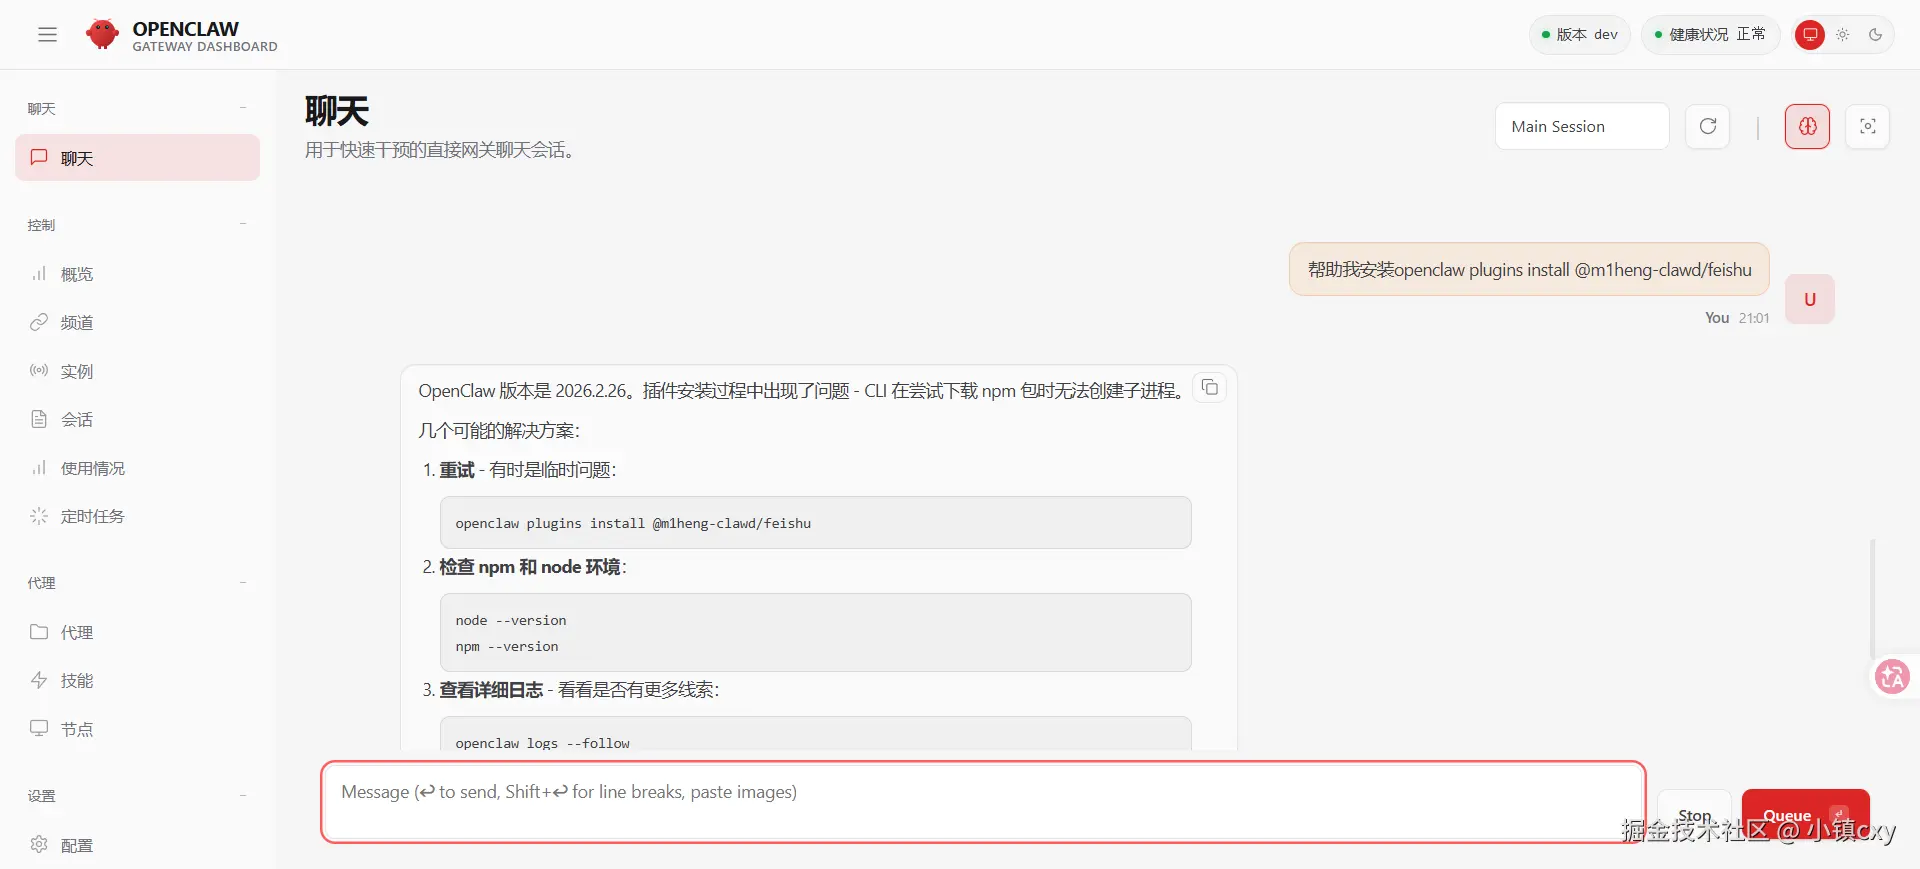Click the user avatar U
Screen dimensions: 1920x869
pyautogui.click(x=1810, y=299)
